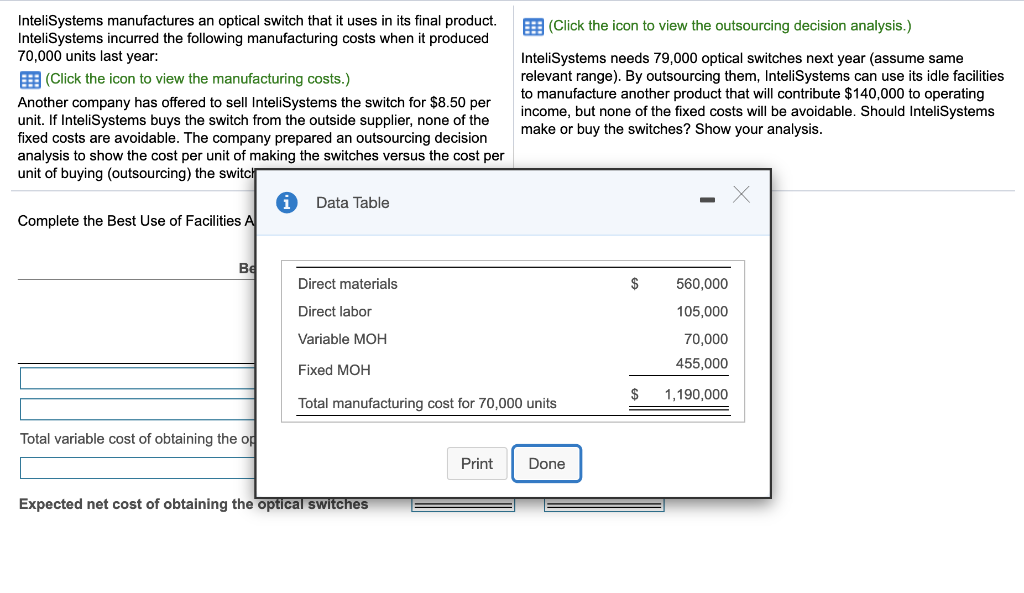The image size is (1024, 593).
Task: Select the second blank row input field
Action: click(137, 409)
